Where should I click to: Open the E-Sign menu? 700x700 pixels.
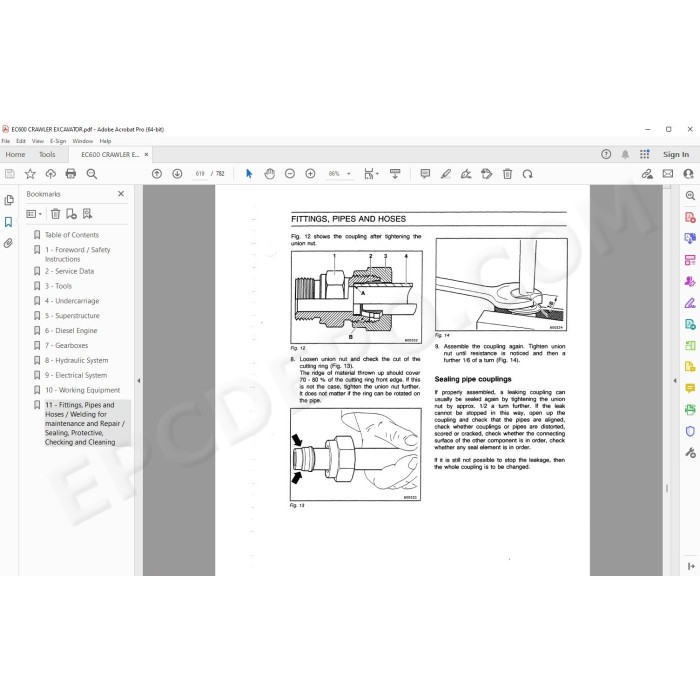click(58, 141)
